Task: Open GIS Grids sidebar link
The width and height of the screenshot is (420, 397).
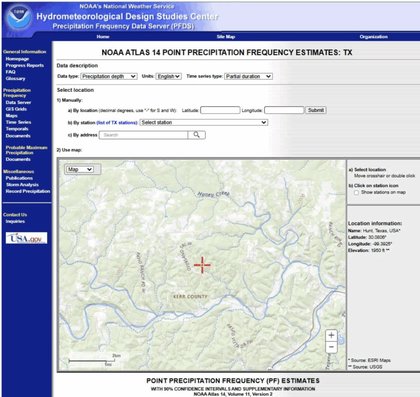Action: click(x=16, y=109)
